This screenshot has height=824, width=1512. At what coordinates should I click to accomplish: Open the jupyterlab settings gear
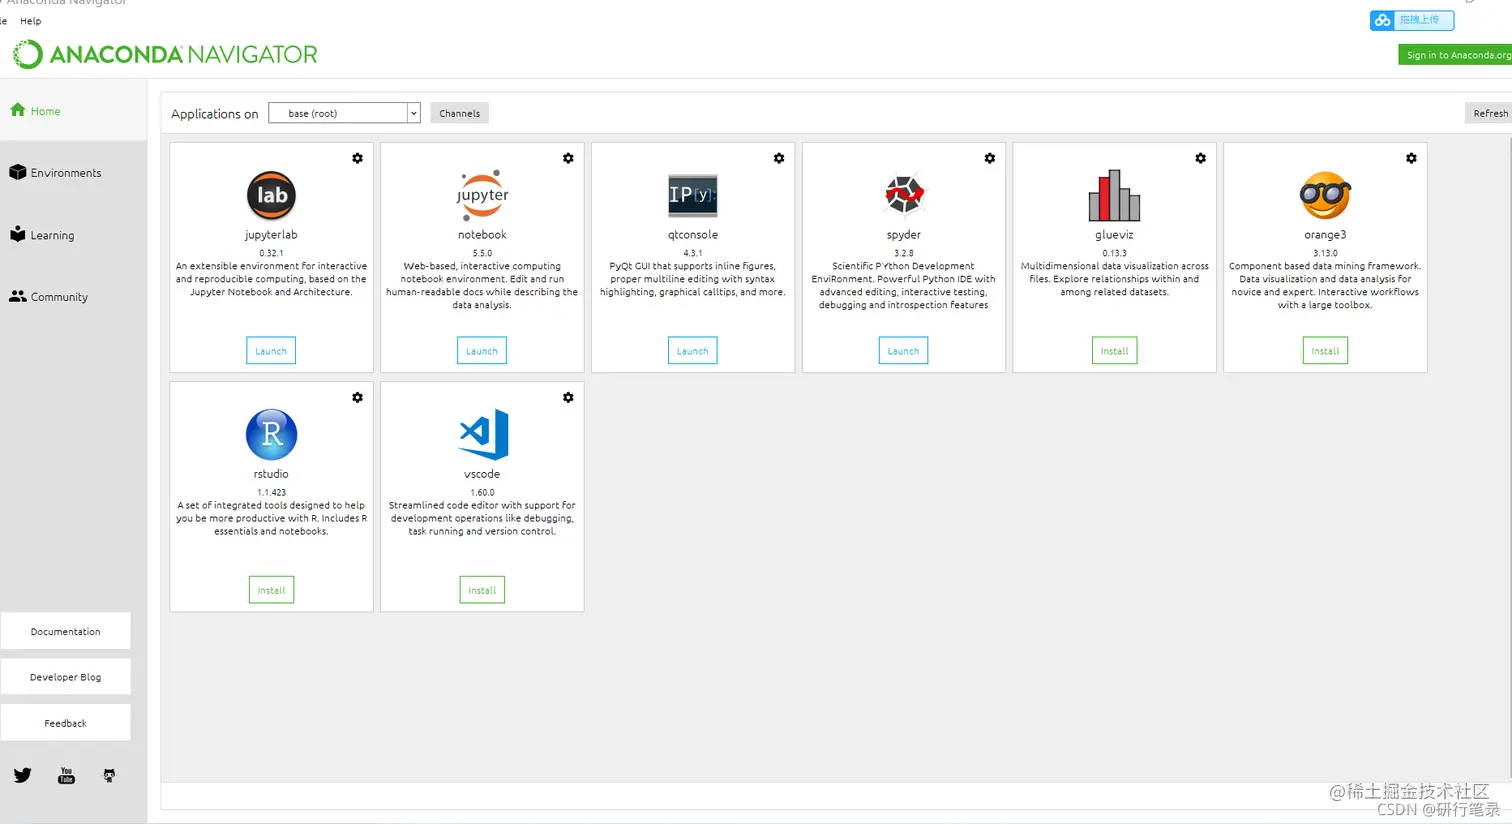coord(357,158)
